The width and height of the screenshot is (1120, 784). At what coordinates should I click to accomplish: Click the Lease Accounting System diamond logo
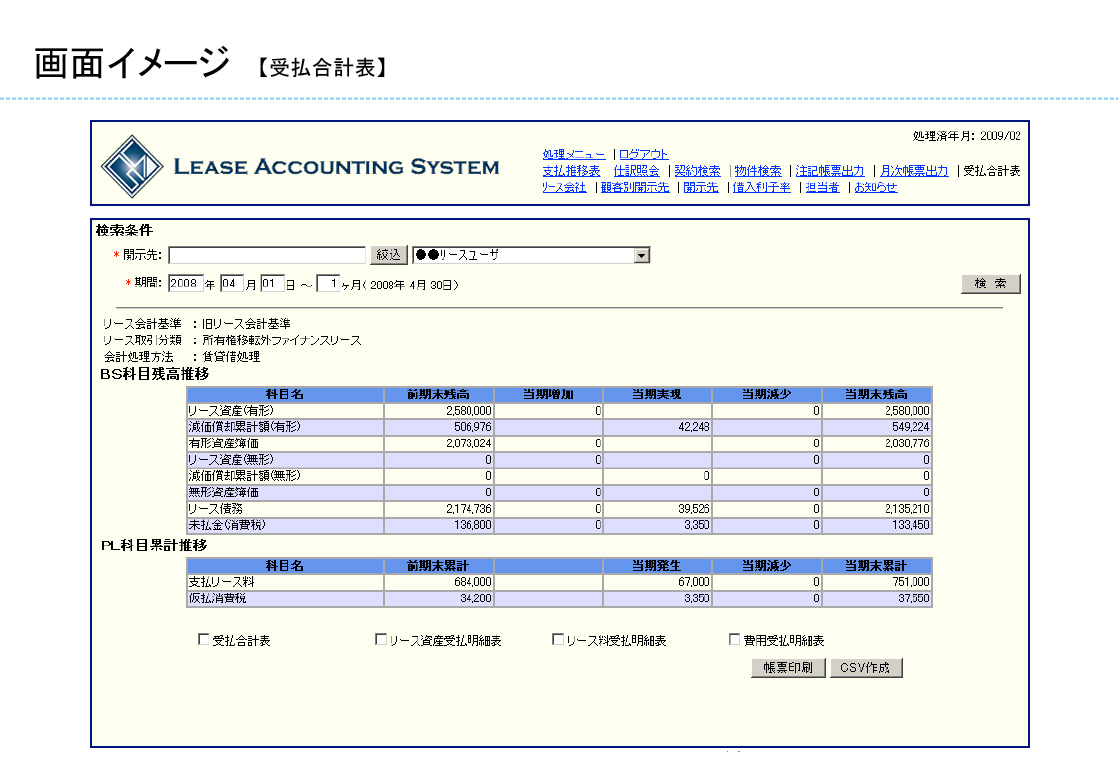[132, 166]
